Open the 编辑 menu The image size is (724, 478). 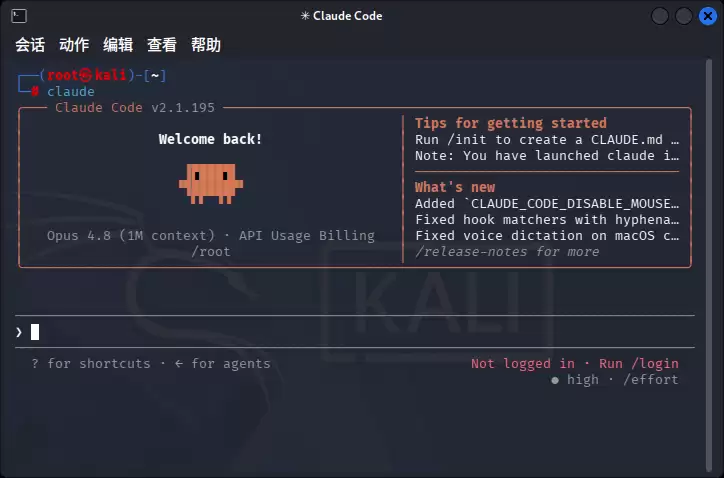pyautogui.click(x=118, y=45)
